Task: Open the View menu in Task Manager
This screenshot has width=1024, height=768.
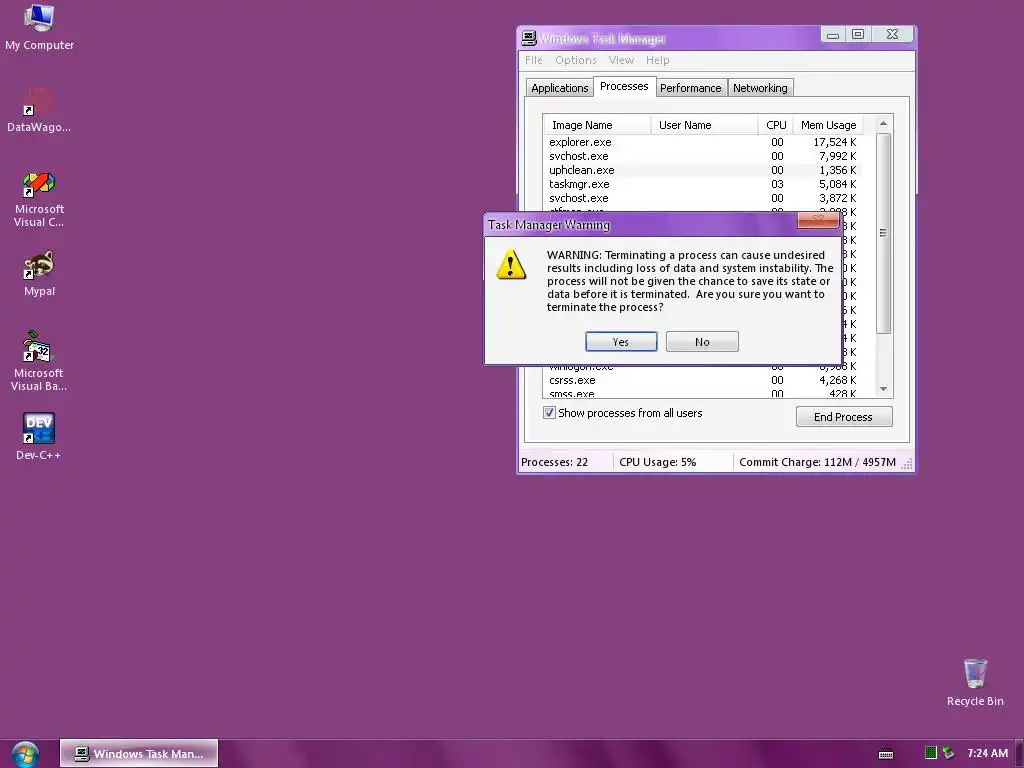Action: (621, 60)
